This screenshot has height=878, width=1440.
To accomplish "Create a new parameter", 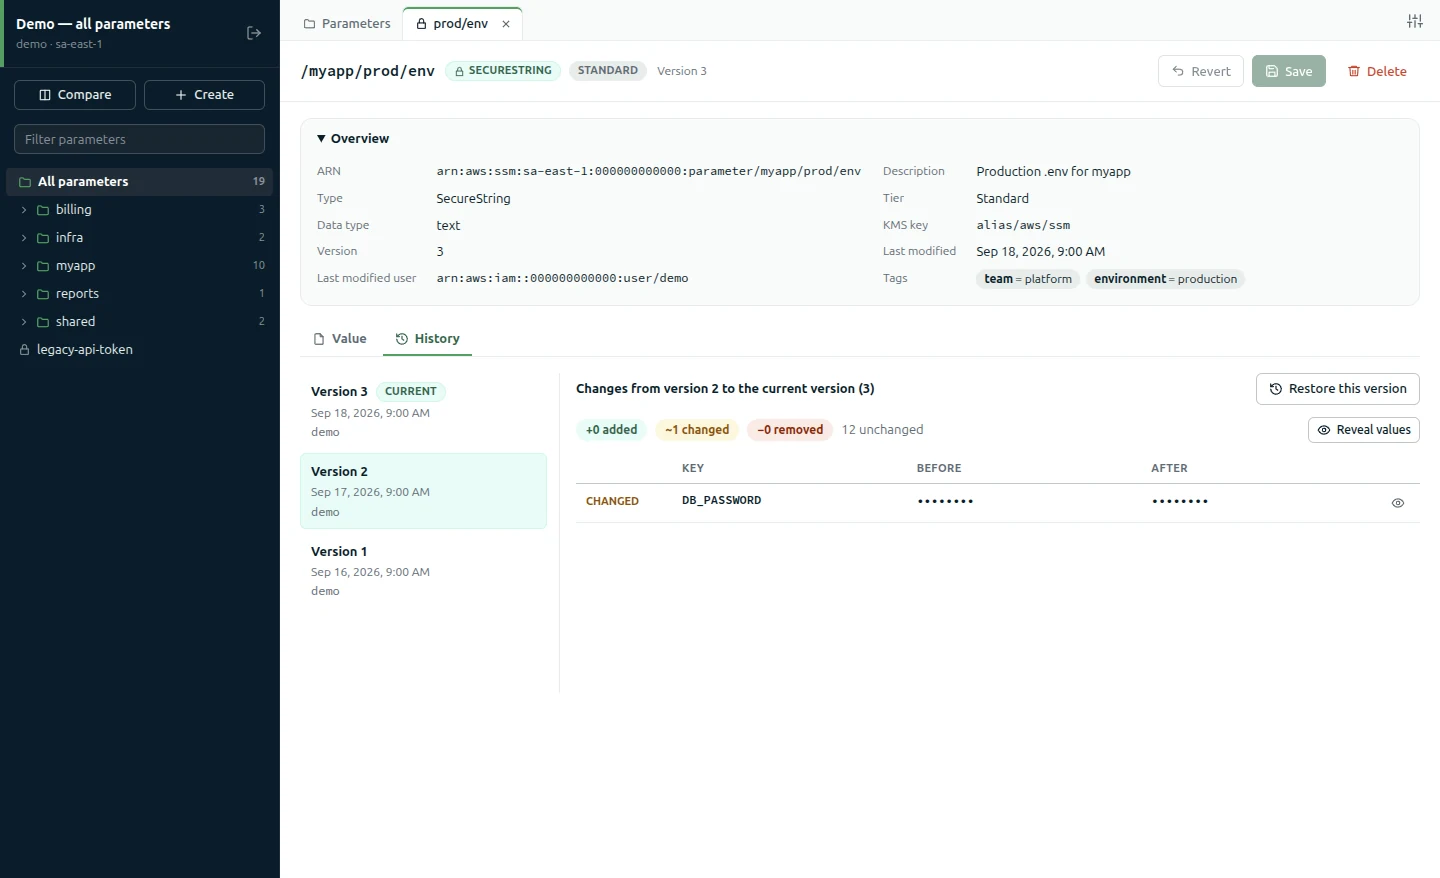I will 204,95.
